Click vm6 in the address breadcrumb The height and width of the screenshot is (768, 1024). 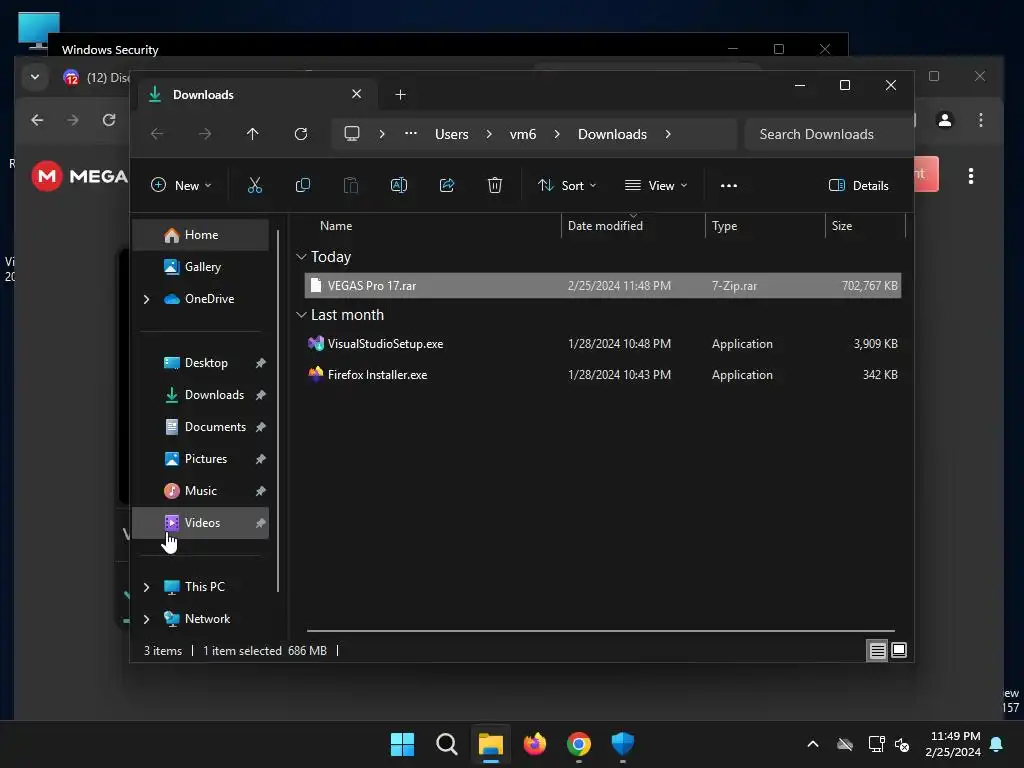pos(522,134)
